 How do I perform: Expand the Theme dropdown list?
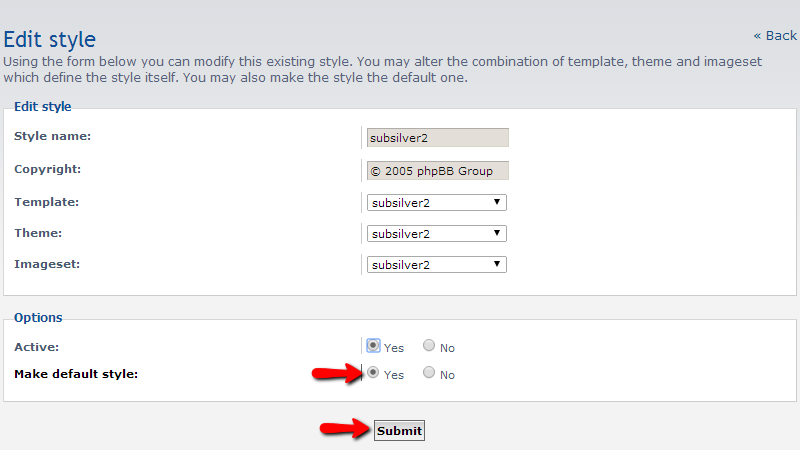click(437, 234)
